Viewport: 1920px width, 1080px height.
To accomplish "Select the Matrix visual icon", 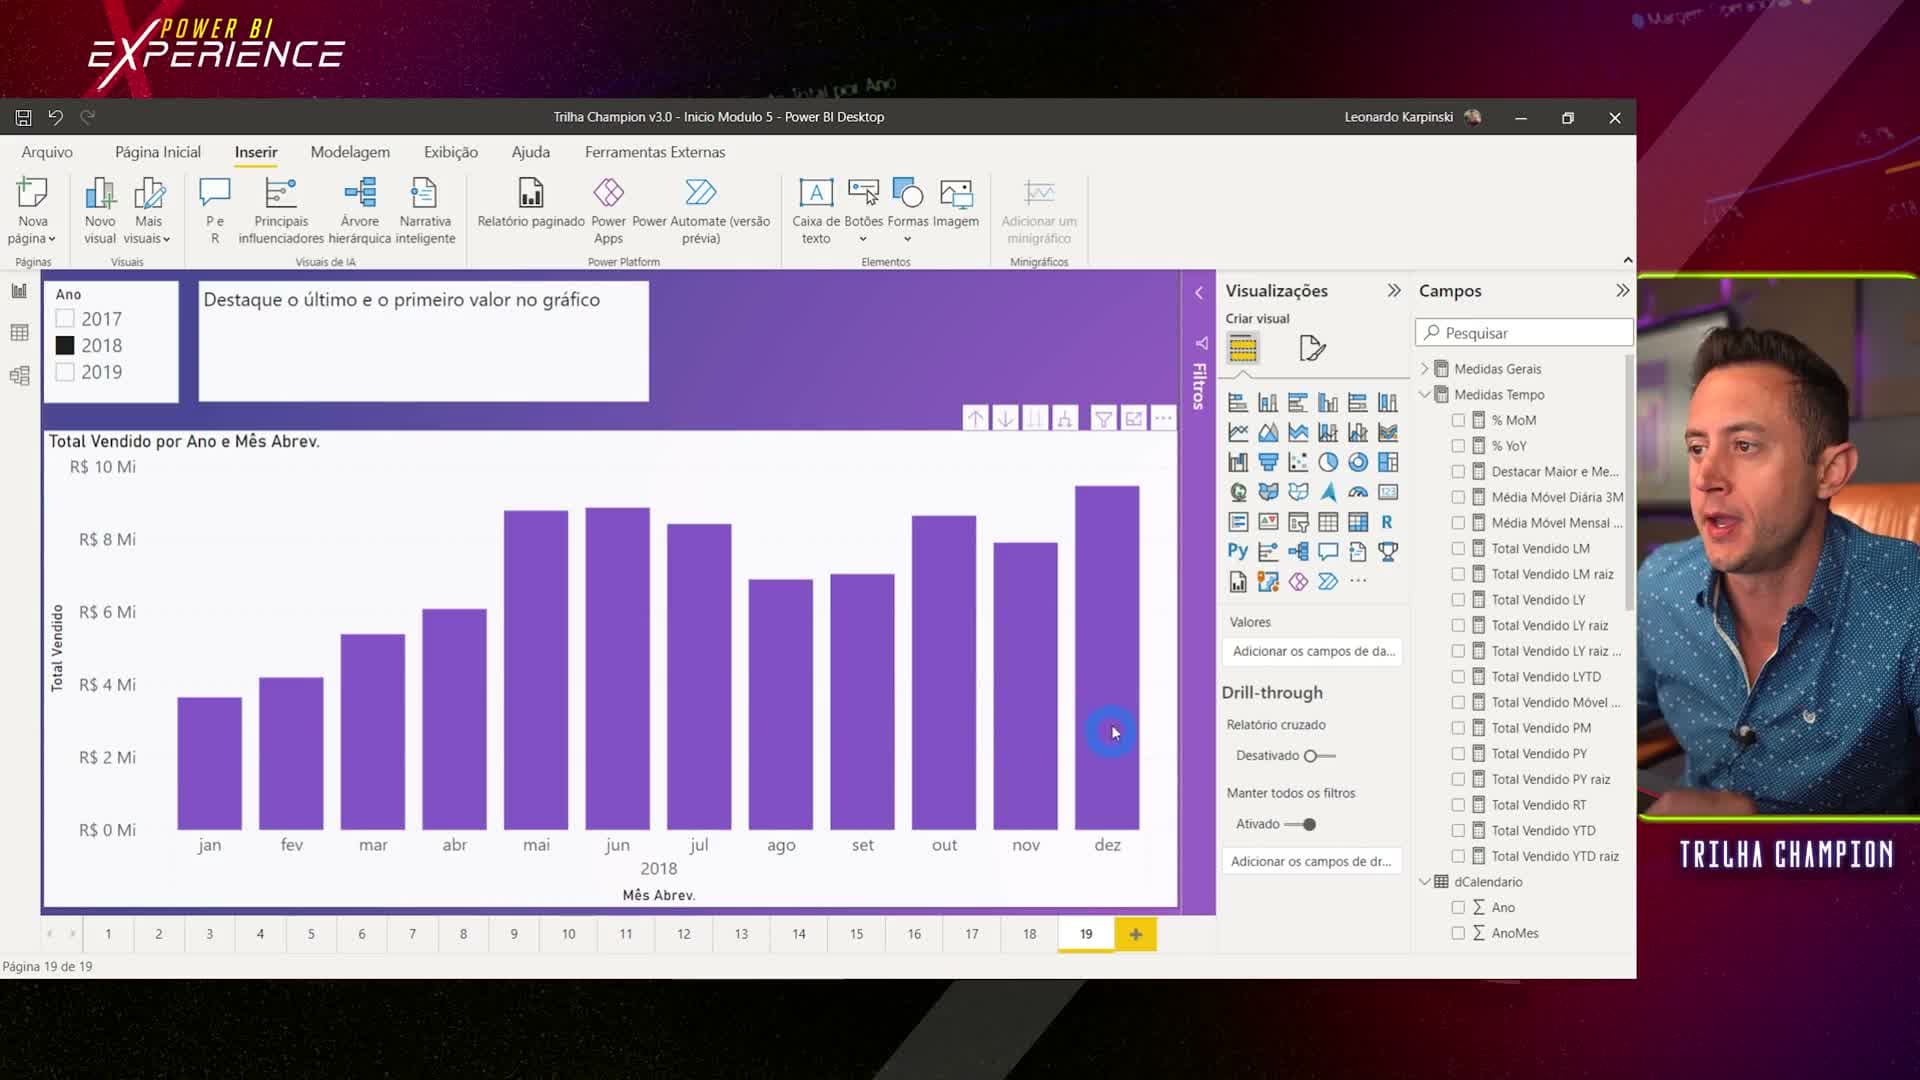I will 1358,522.
